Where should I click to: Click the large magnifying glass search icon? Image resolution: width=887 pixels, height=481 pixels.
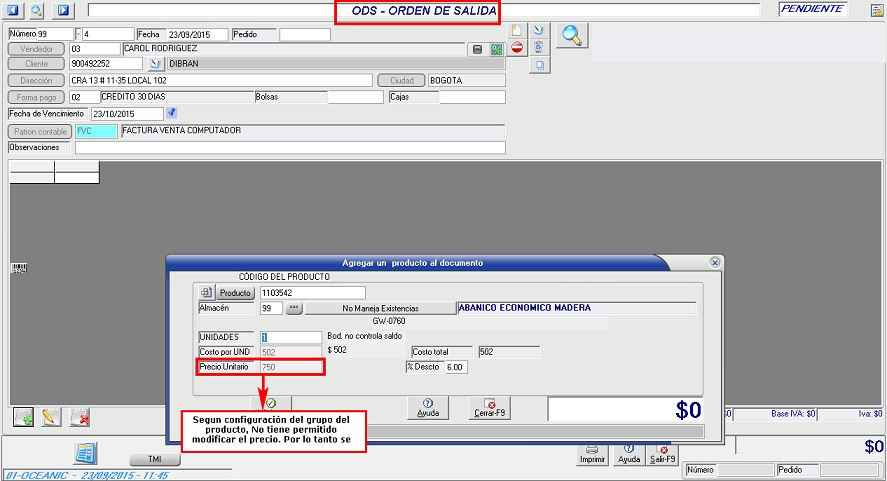[573, 36]
